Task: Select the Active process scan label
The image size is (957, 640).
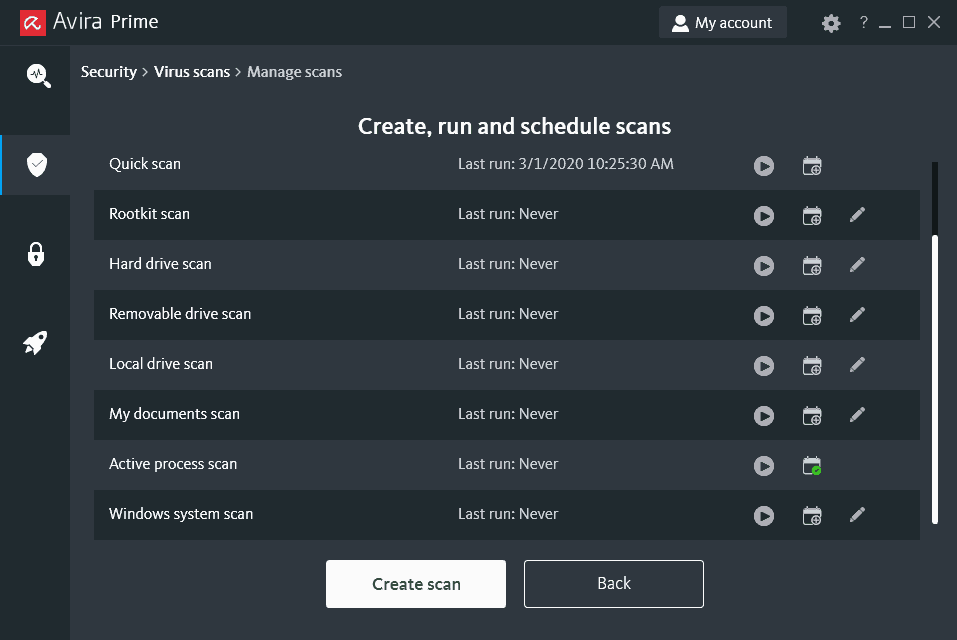Action: point(173,464)
